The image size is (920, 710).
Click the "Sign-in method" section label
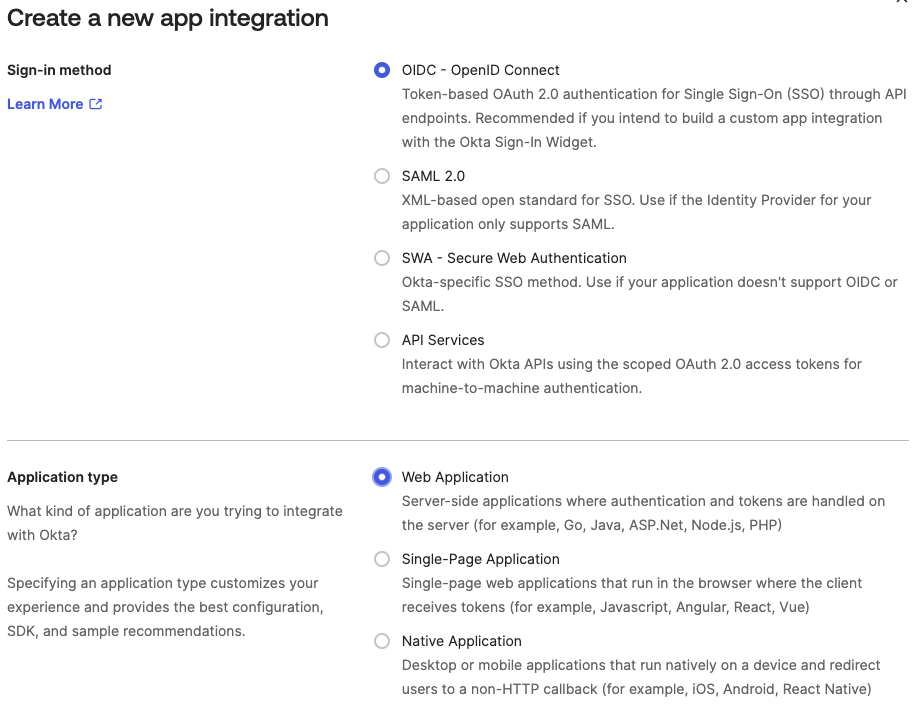[x=59, y=70]
